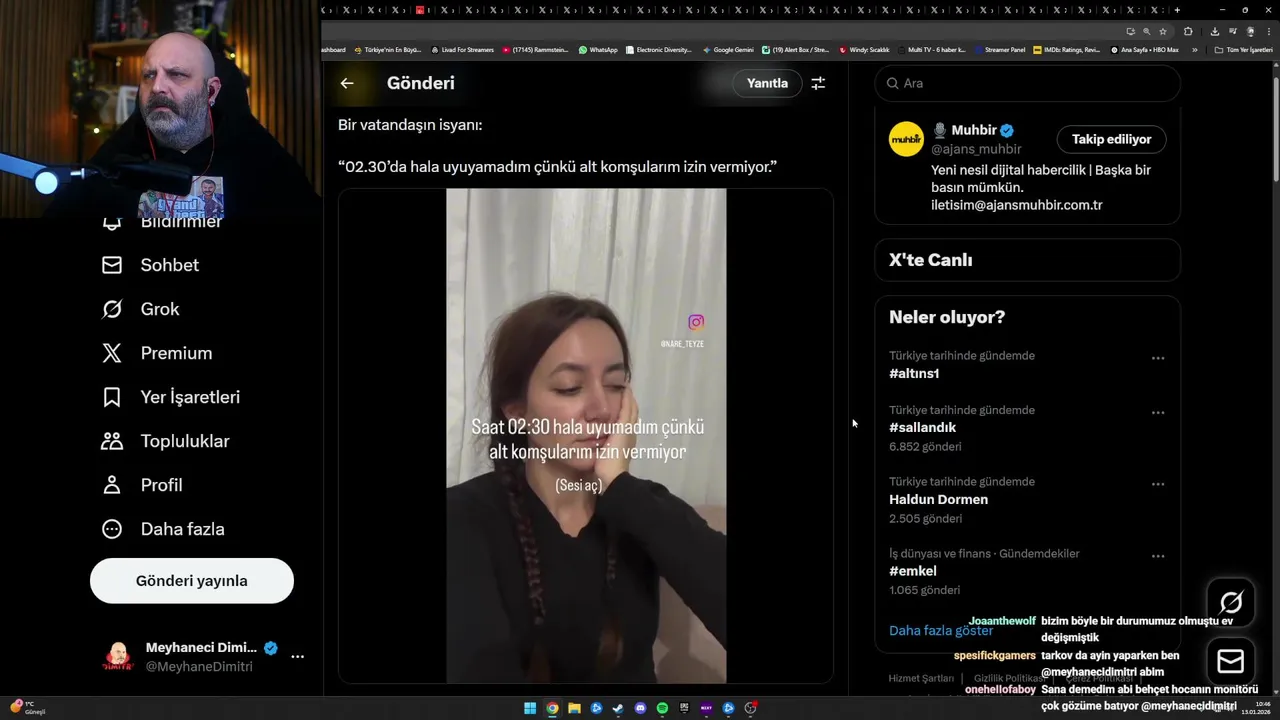1280x720 pixels.
Task: Open the WhatsApp bookmark
Action: [597, 49]
